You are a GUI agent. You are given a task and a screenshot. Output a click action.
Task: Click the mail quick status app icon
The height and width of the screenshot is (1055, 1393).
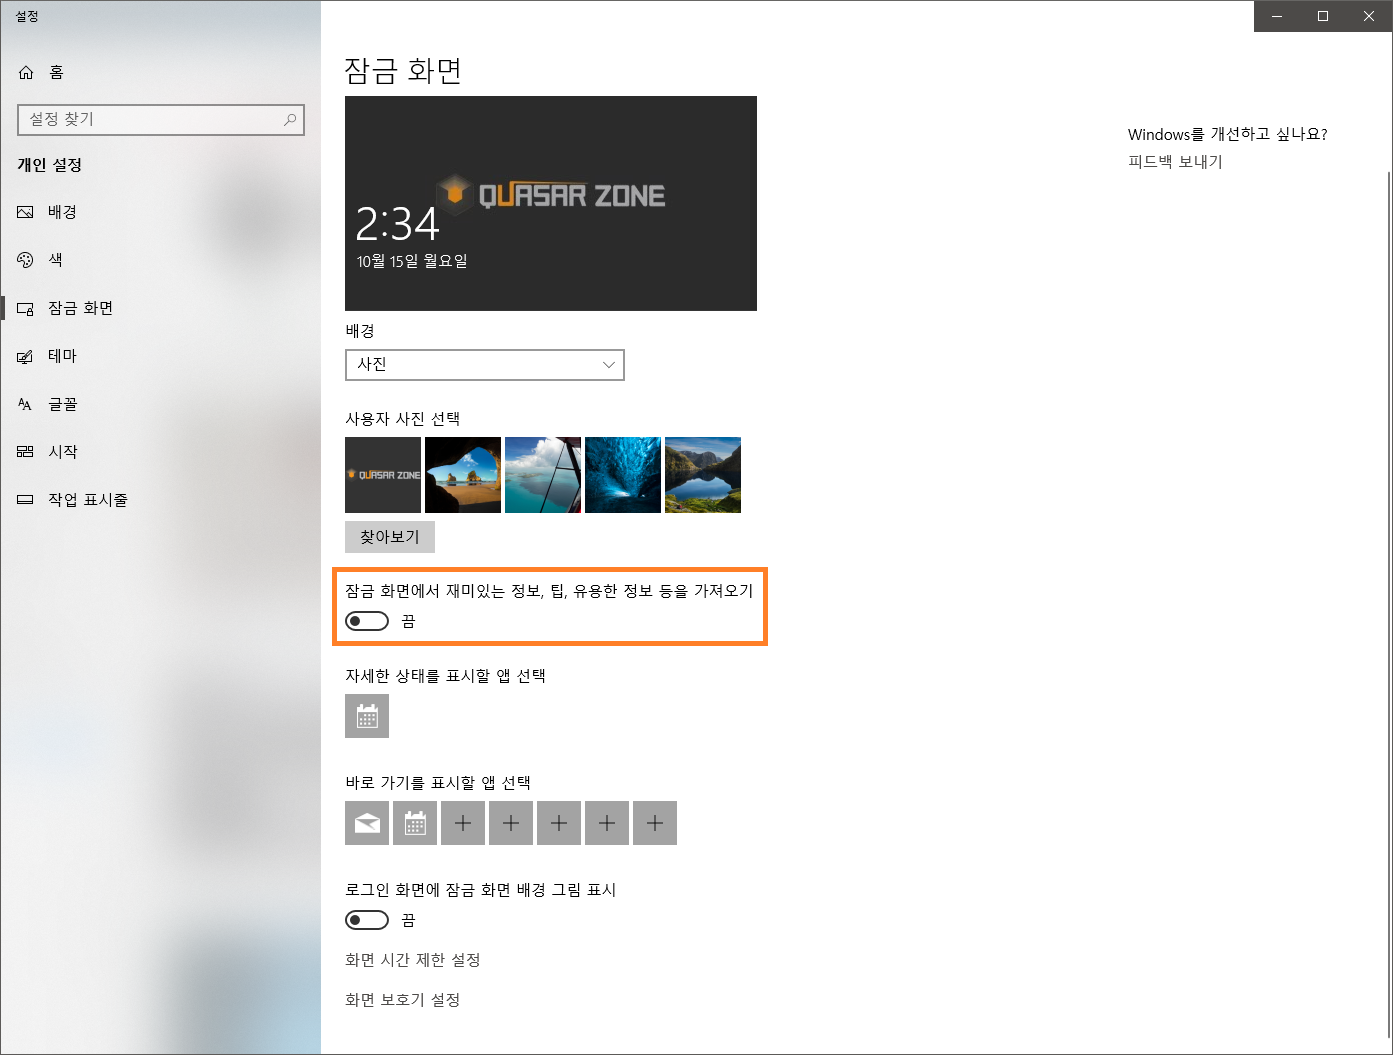(x=367, y=823)
